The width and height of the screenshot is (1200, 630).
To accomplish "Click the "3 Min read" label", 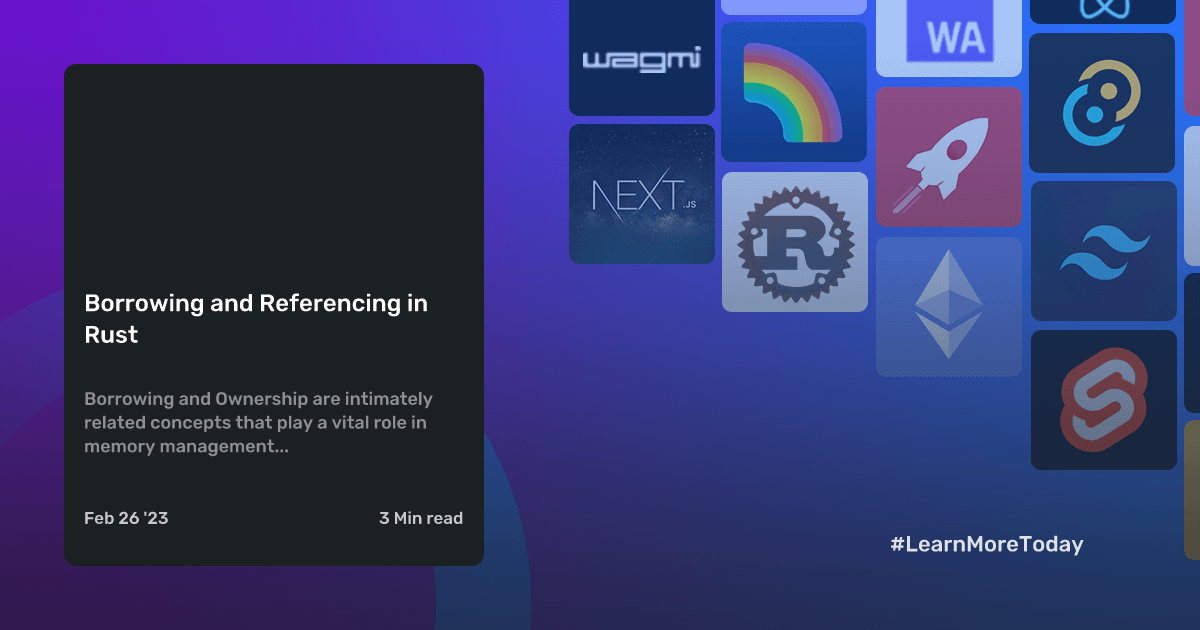I will click(421, 518).
